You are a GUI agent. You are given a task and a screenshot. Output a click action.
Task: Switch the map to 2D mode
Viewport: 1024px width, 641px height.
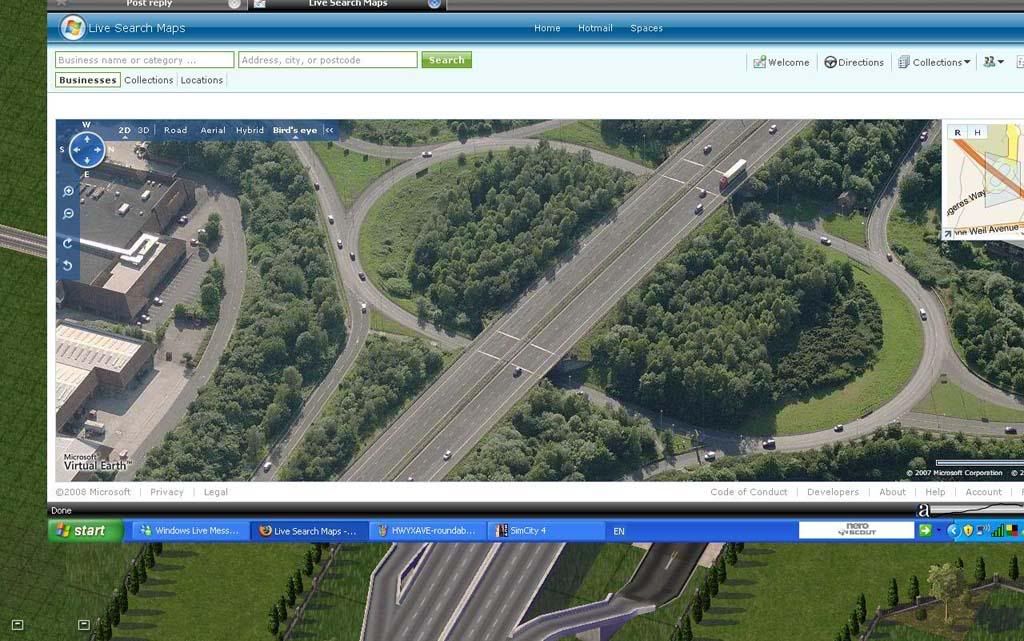point(125,131)
